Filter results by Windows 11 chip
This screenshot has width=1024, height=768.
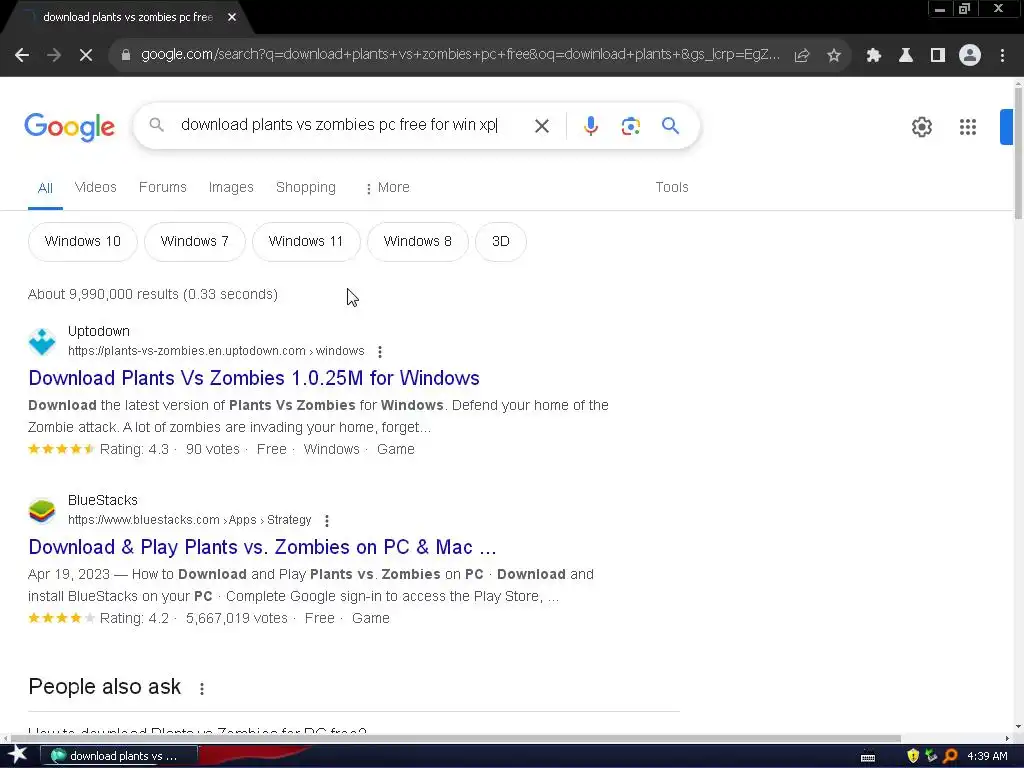pos(306,242)
